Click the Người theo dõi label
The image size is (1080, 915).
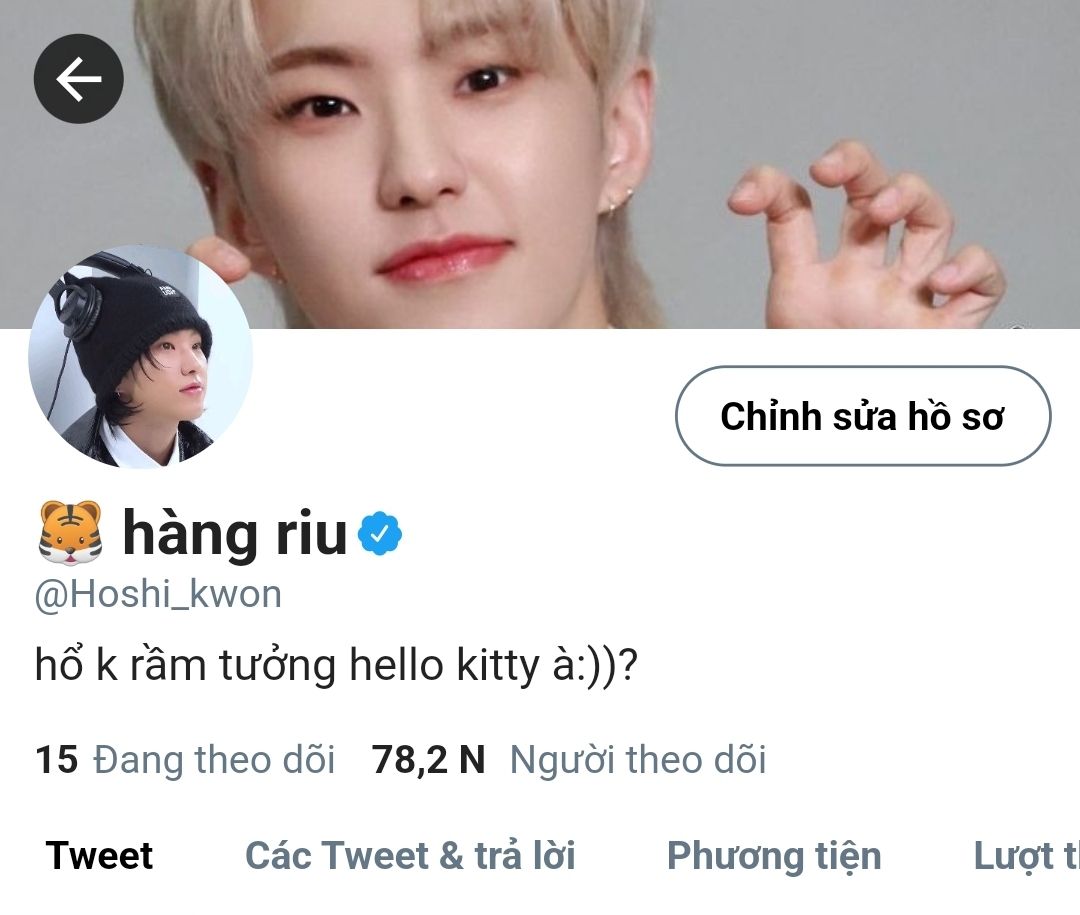point(638,759)
